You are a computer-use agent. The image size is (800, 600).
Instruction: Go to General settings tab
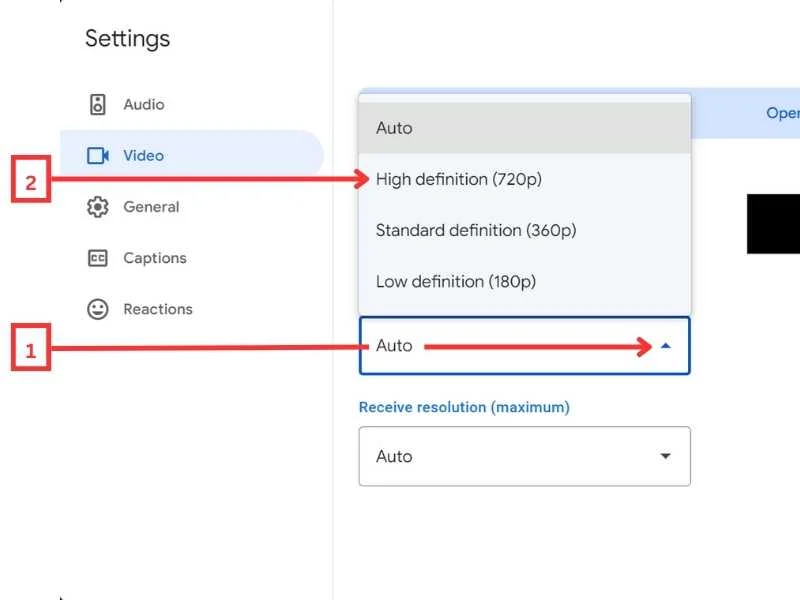click(192, 207)
